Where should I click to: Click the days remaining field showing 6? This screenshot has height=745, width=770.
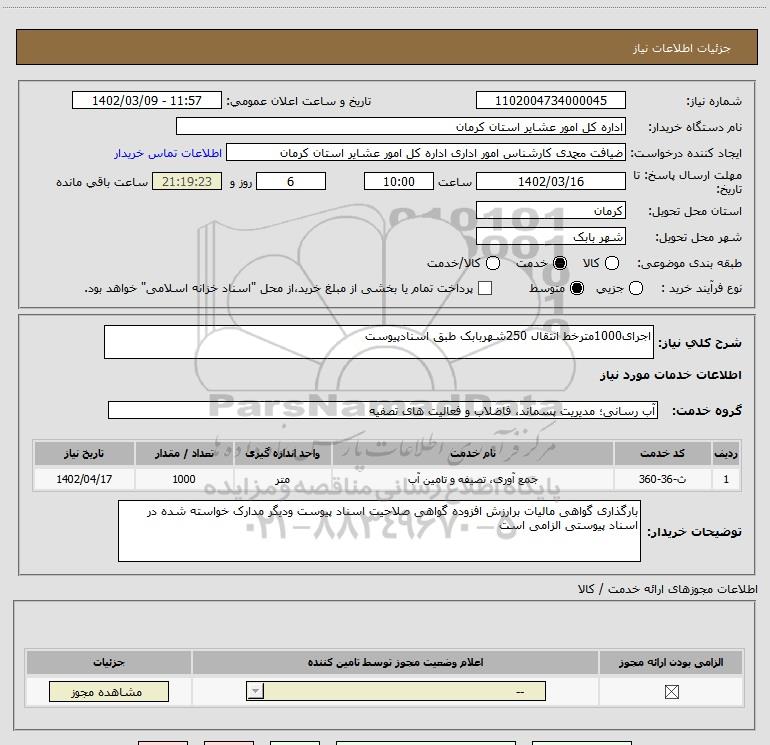291,181
